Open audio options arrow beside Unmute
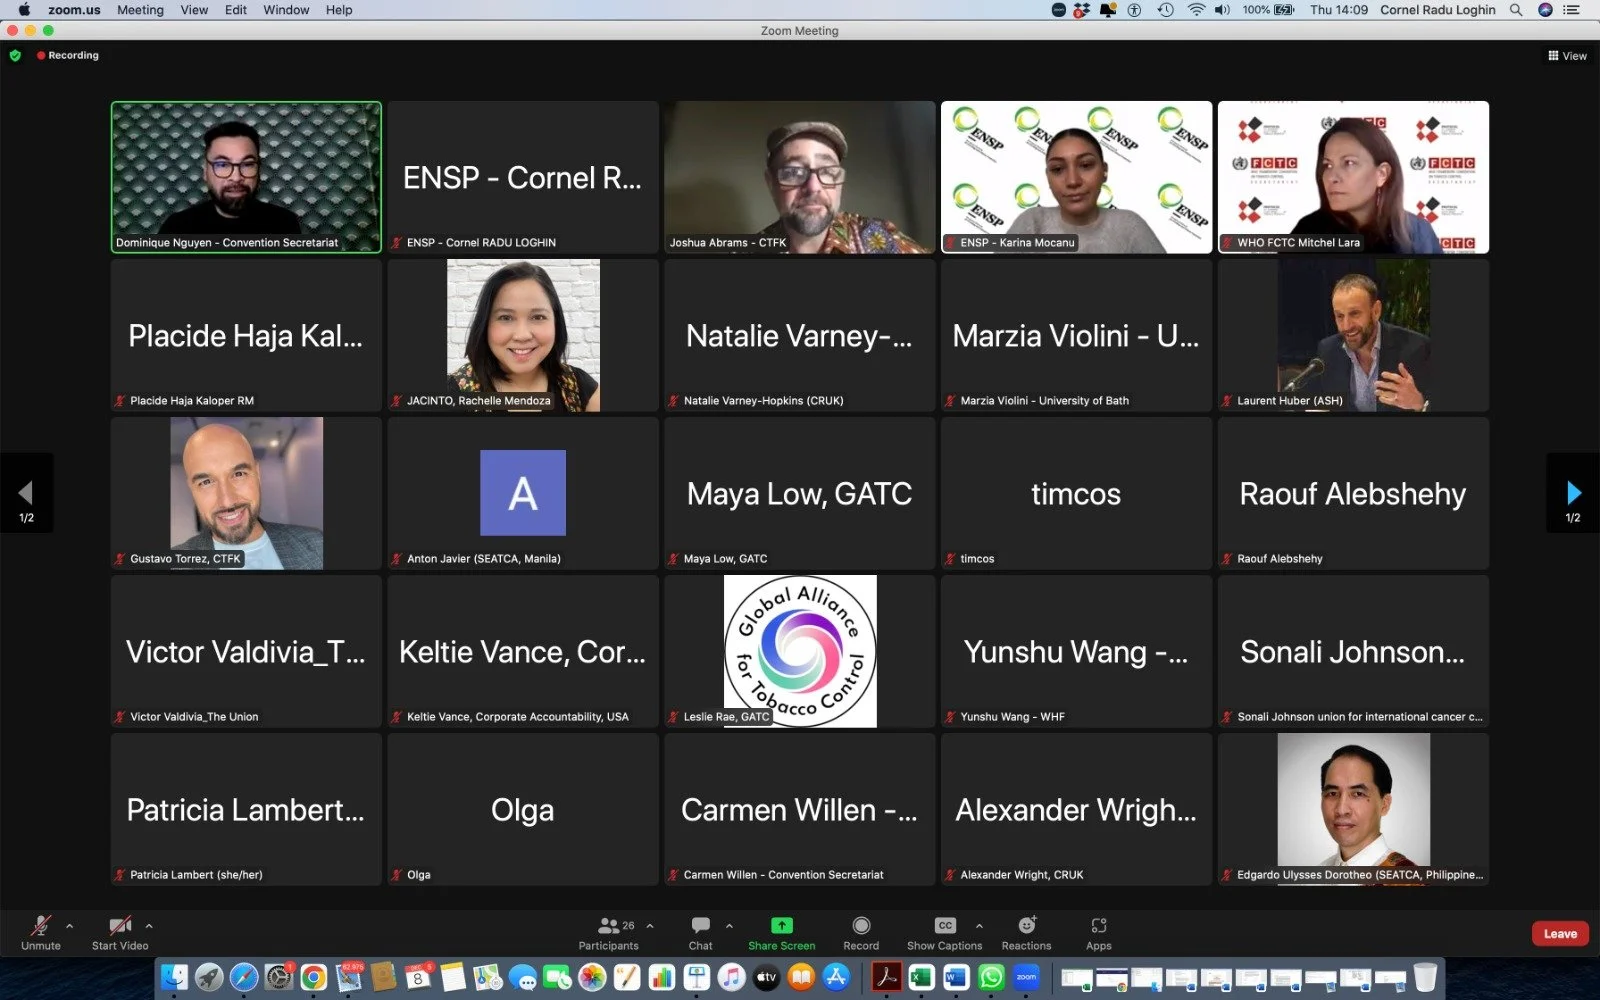 [x=69, y=926]
